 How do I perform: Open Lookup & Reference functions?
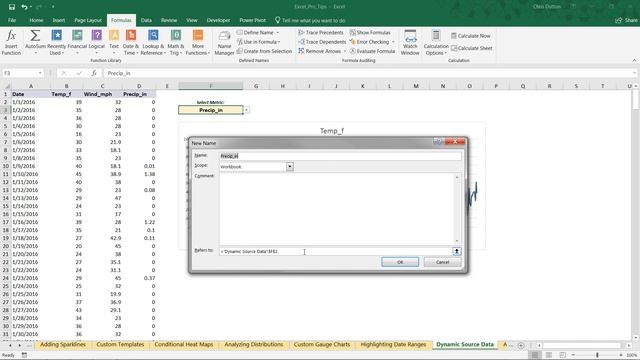pyautogui.click(x=153, y=42)
